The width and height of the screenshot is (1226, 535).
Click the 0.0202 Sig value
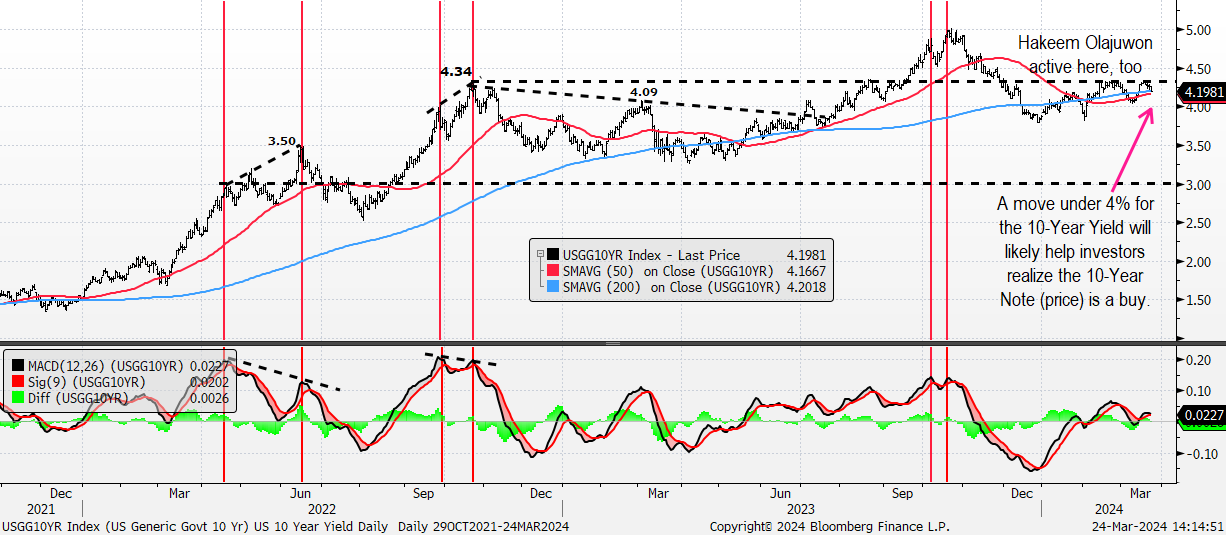208,382
